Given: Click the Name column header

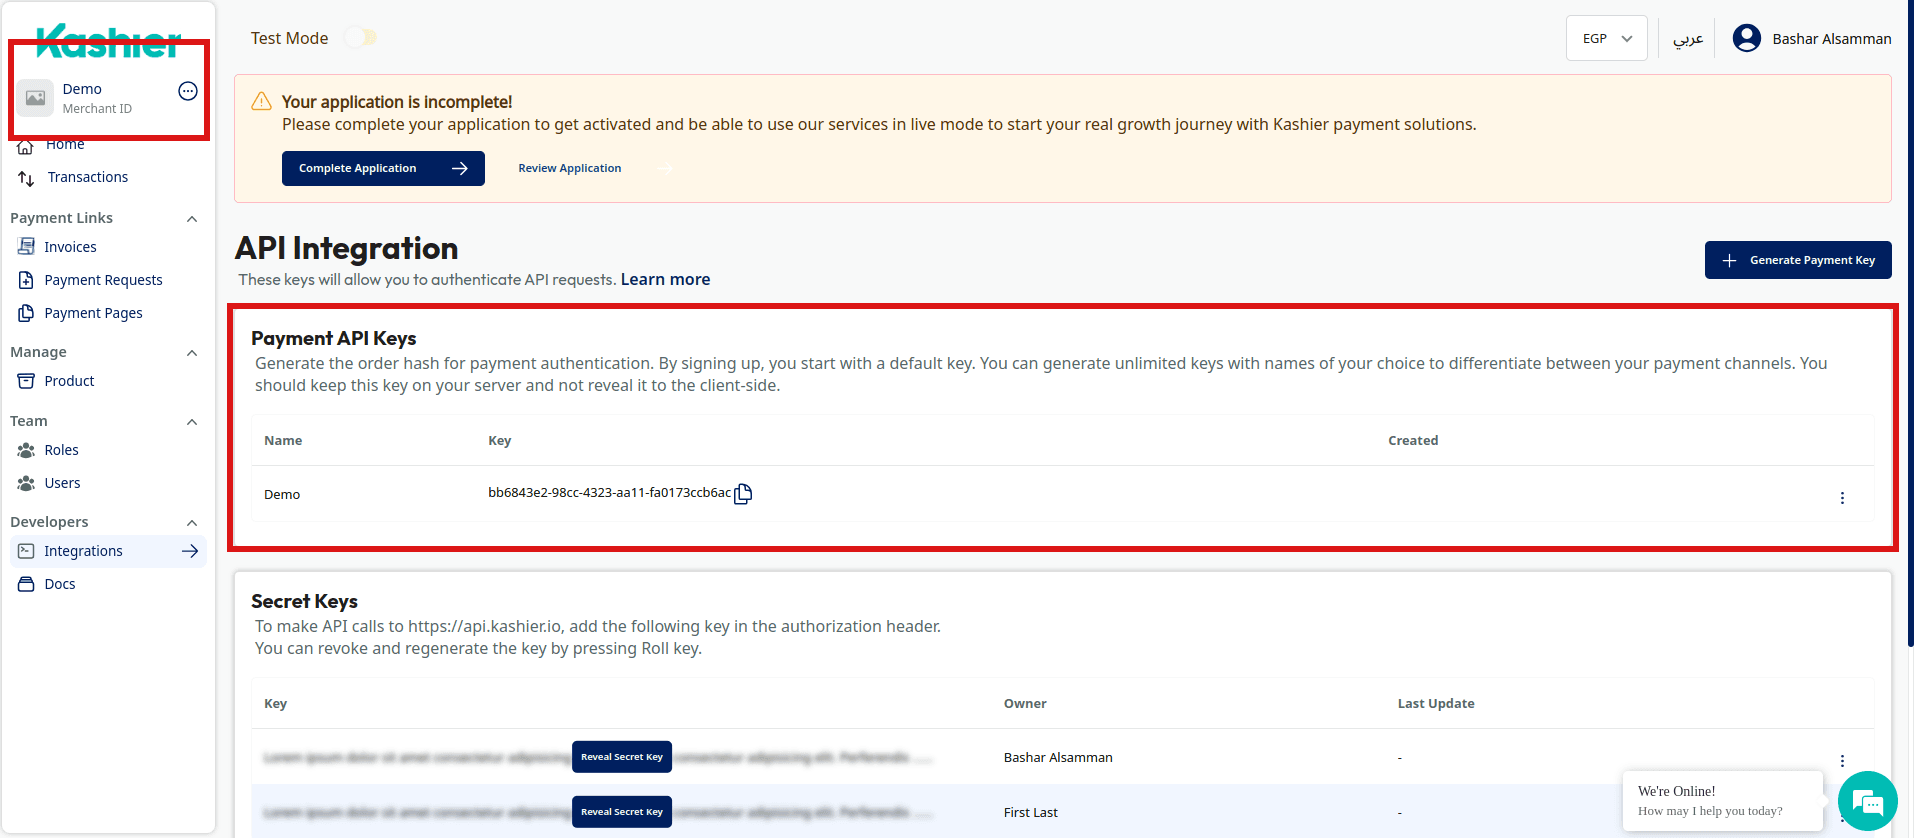Looking at the screenshot, I should coord(283,441).
